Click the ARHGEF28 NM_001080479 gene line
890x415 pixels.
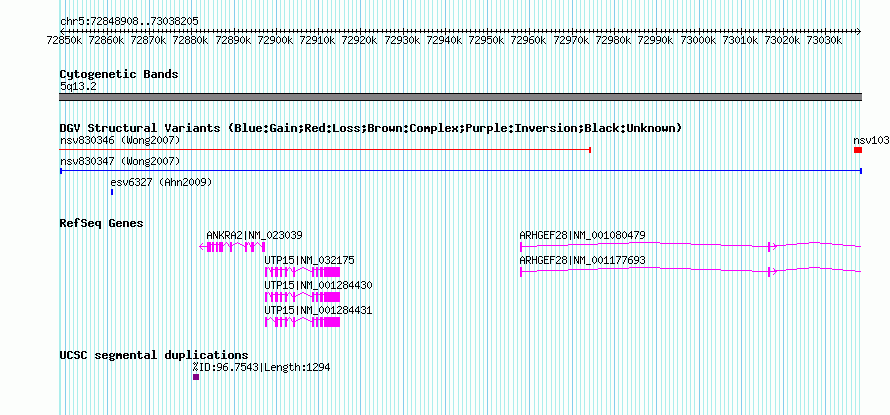(x=691, y=246)
